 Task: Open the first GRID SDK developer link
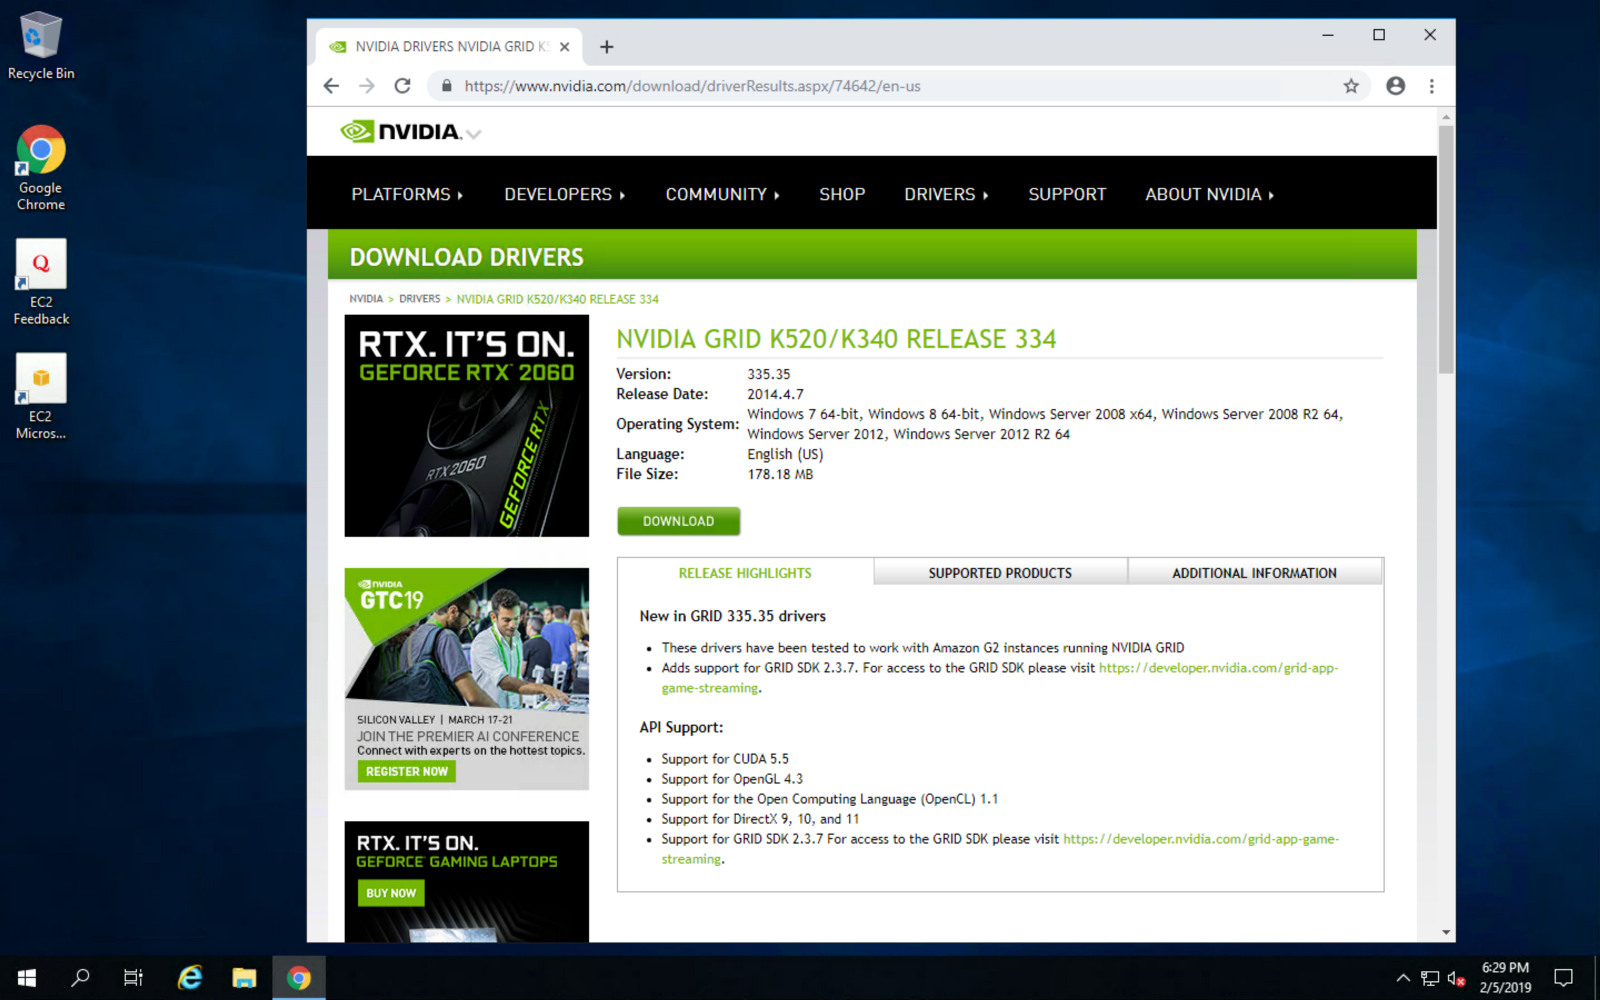pos(1218,668)
